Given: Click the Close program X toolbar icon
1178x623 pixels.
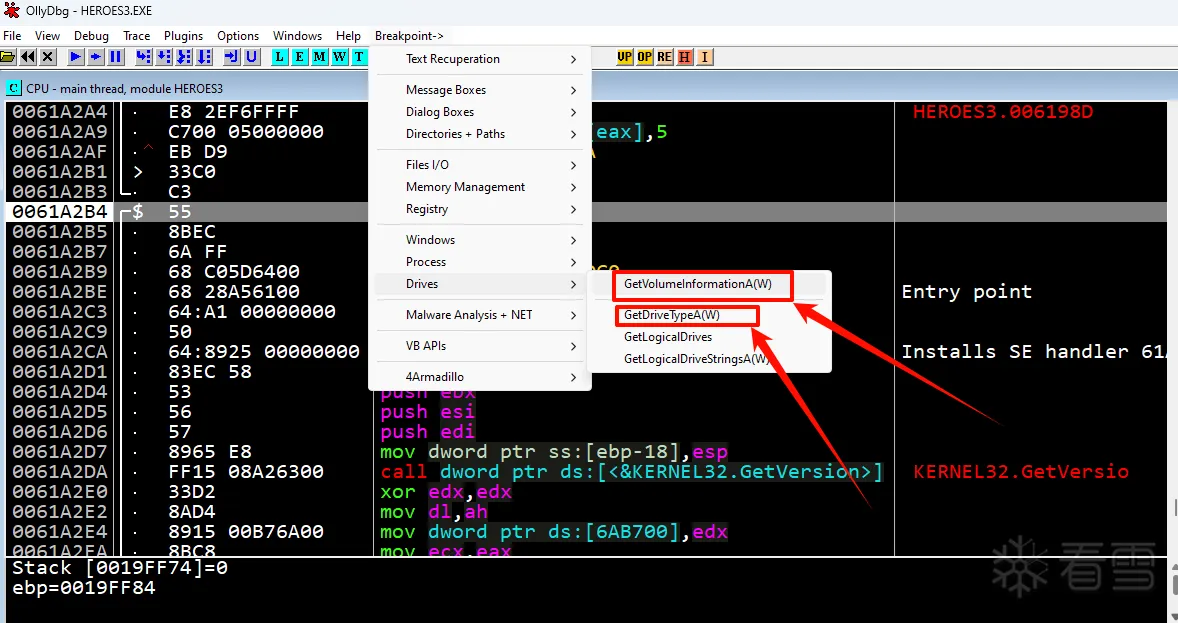Looking at the screenshot, I should [x=48, y=57].
